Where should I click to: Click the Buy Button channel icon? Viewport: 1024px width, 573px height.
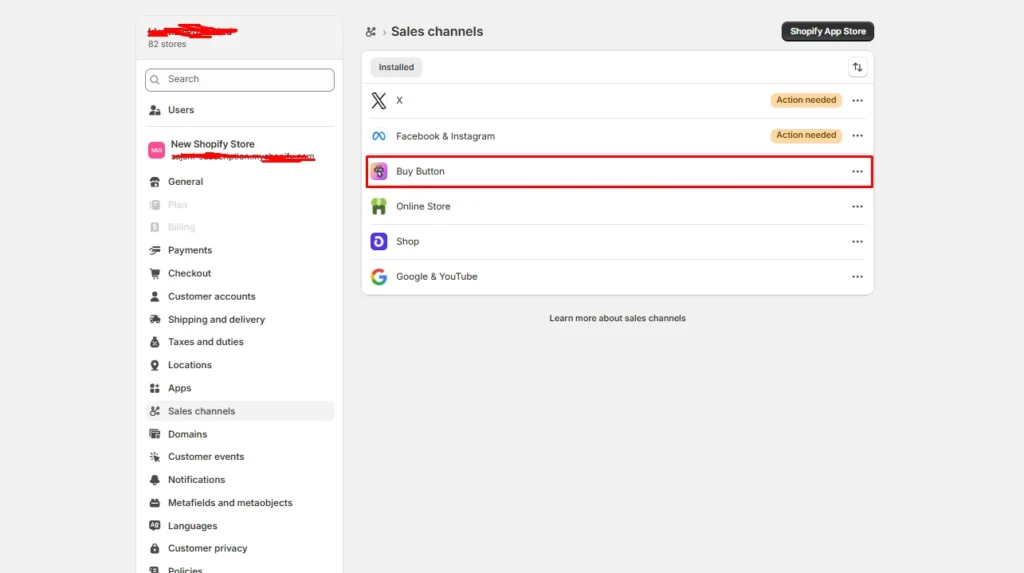[x=379, y=171]
